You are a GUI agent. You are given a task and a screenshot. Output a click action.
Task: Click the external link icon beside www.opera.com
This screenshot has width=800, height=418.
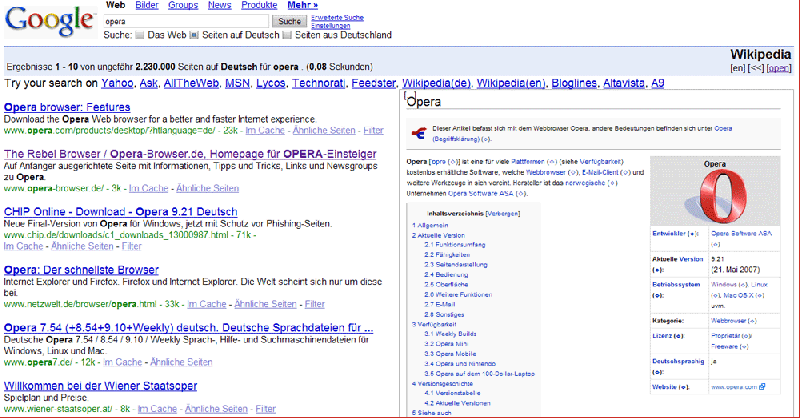[x=762, y=386]
